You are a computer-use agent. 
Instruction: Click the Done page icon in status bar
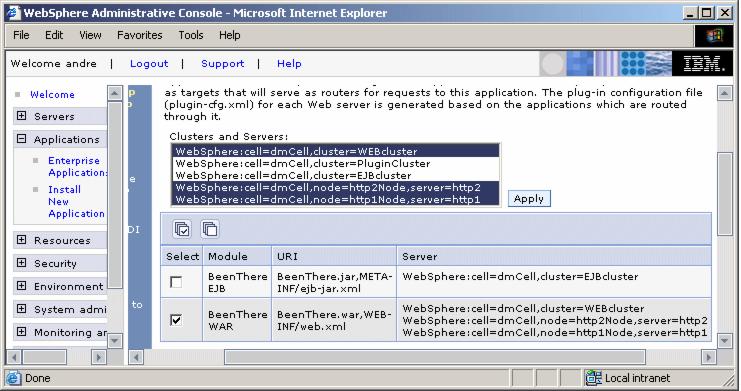(14, 378)
